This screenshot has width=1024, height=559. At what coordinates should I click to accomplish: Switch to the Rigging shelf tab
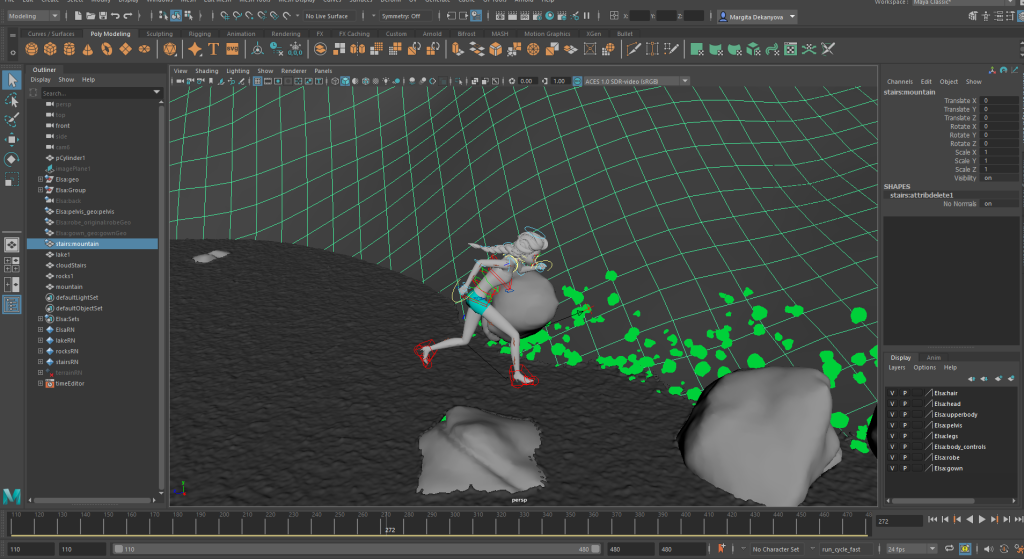[x=200, y=34]
